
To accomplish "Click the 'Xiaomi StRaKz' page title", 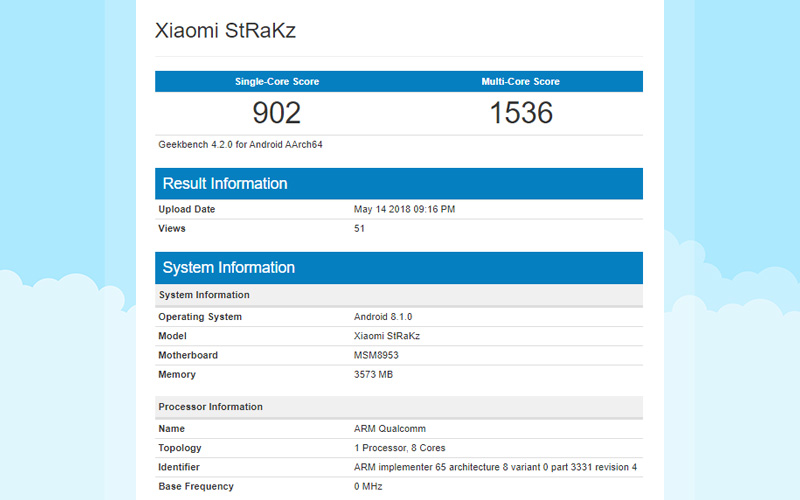I will point(225,31).
